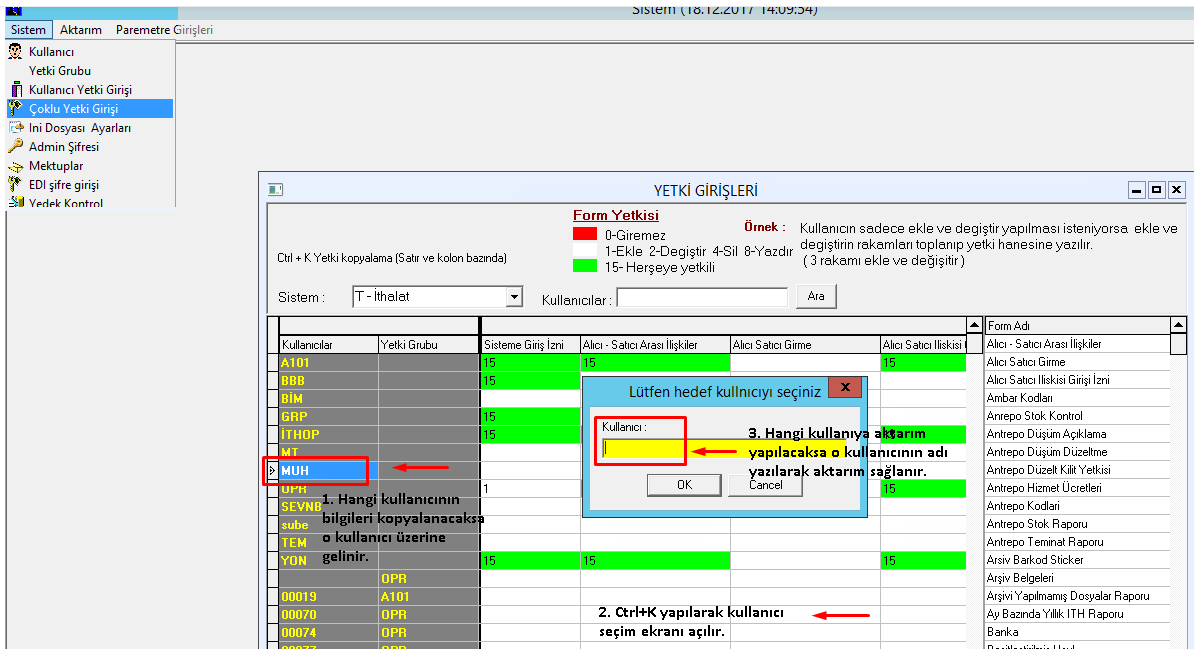This screenshot has height=654, width=1194.
Task: Close the Lütfen hedef kullanıcıyı seçiniz dialog
Action: 844,388
